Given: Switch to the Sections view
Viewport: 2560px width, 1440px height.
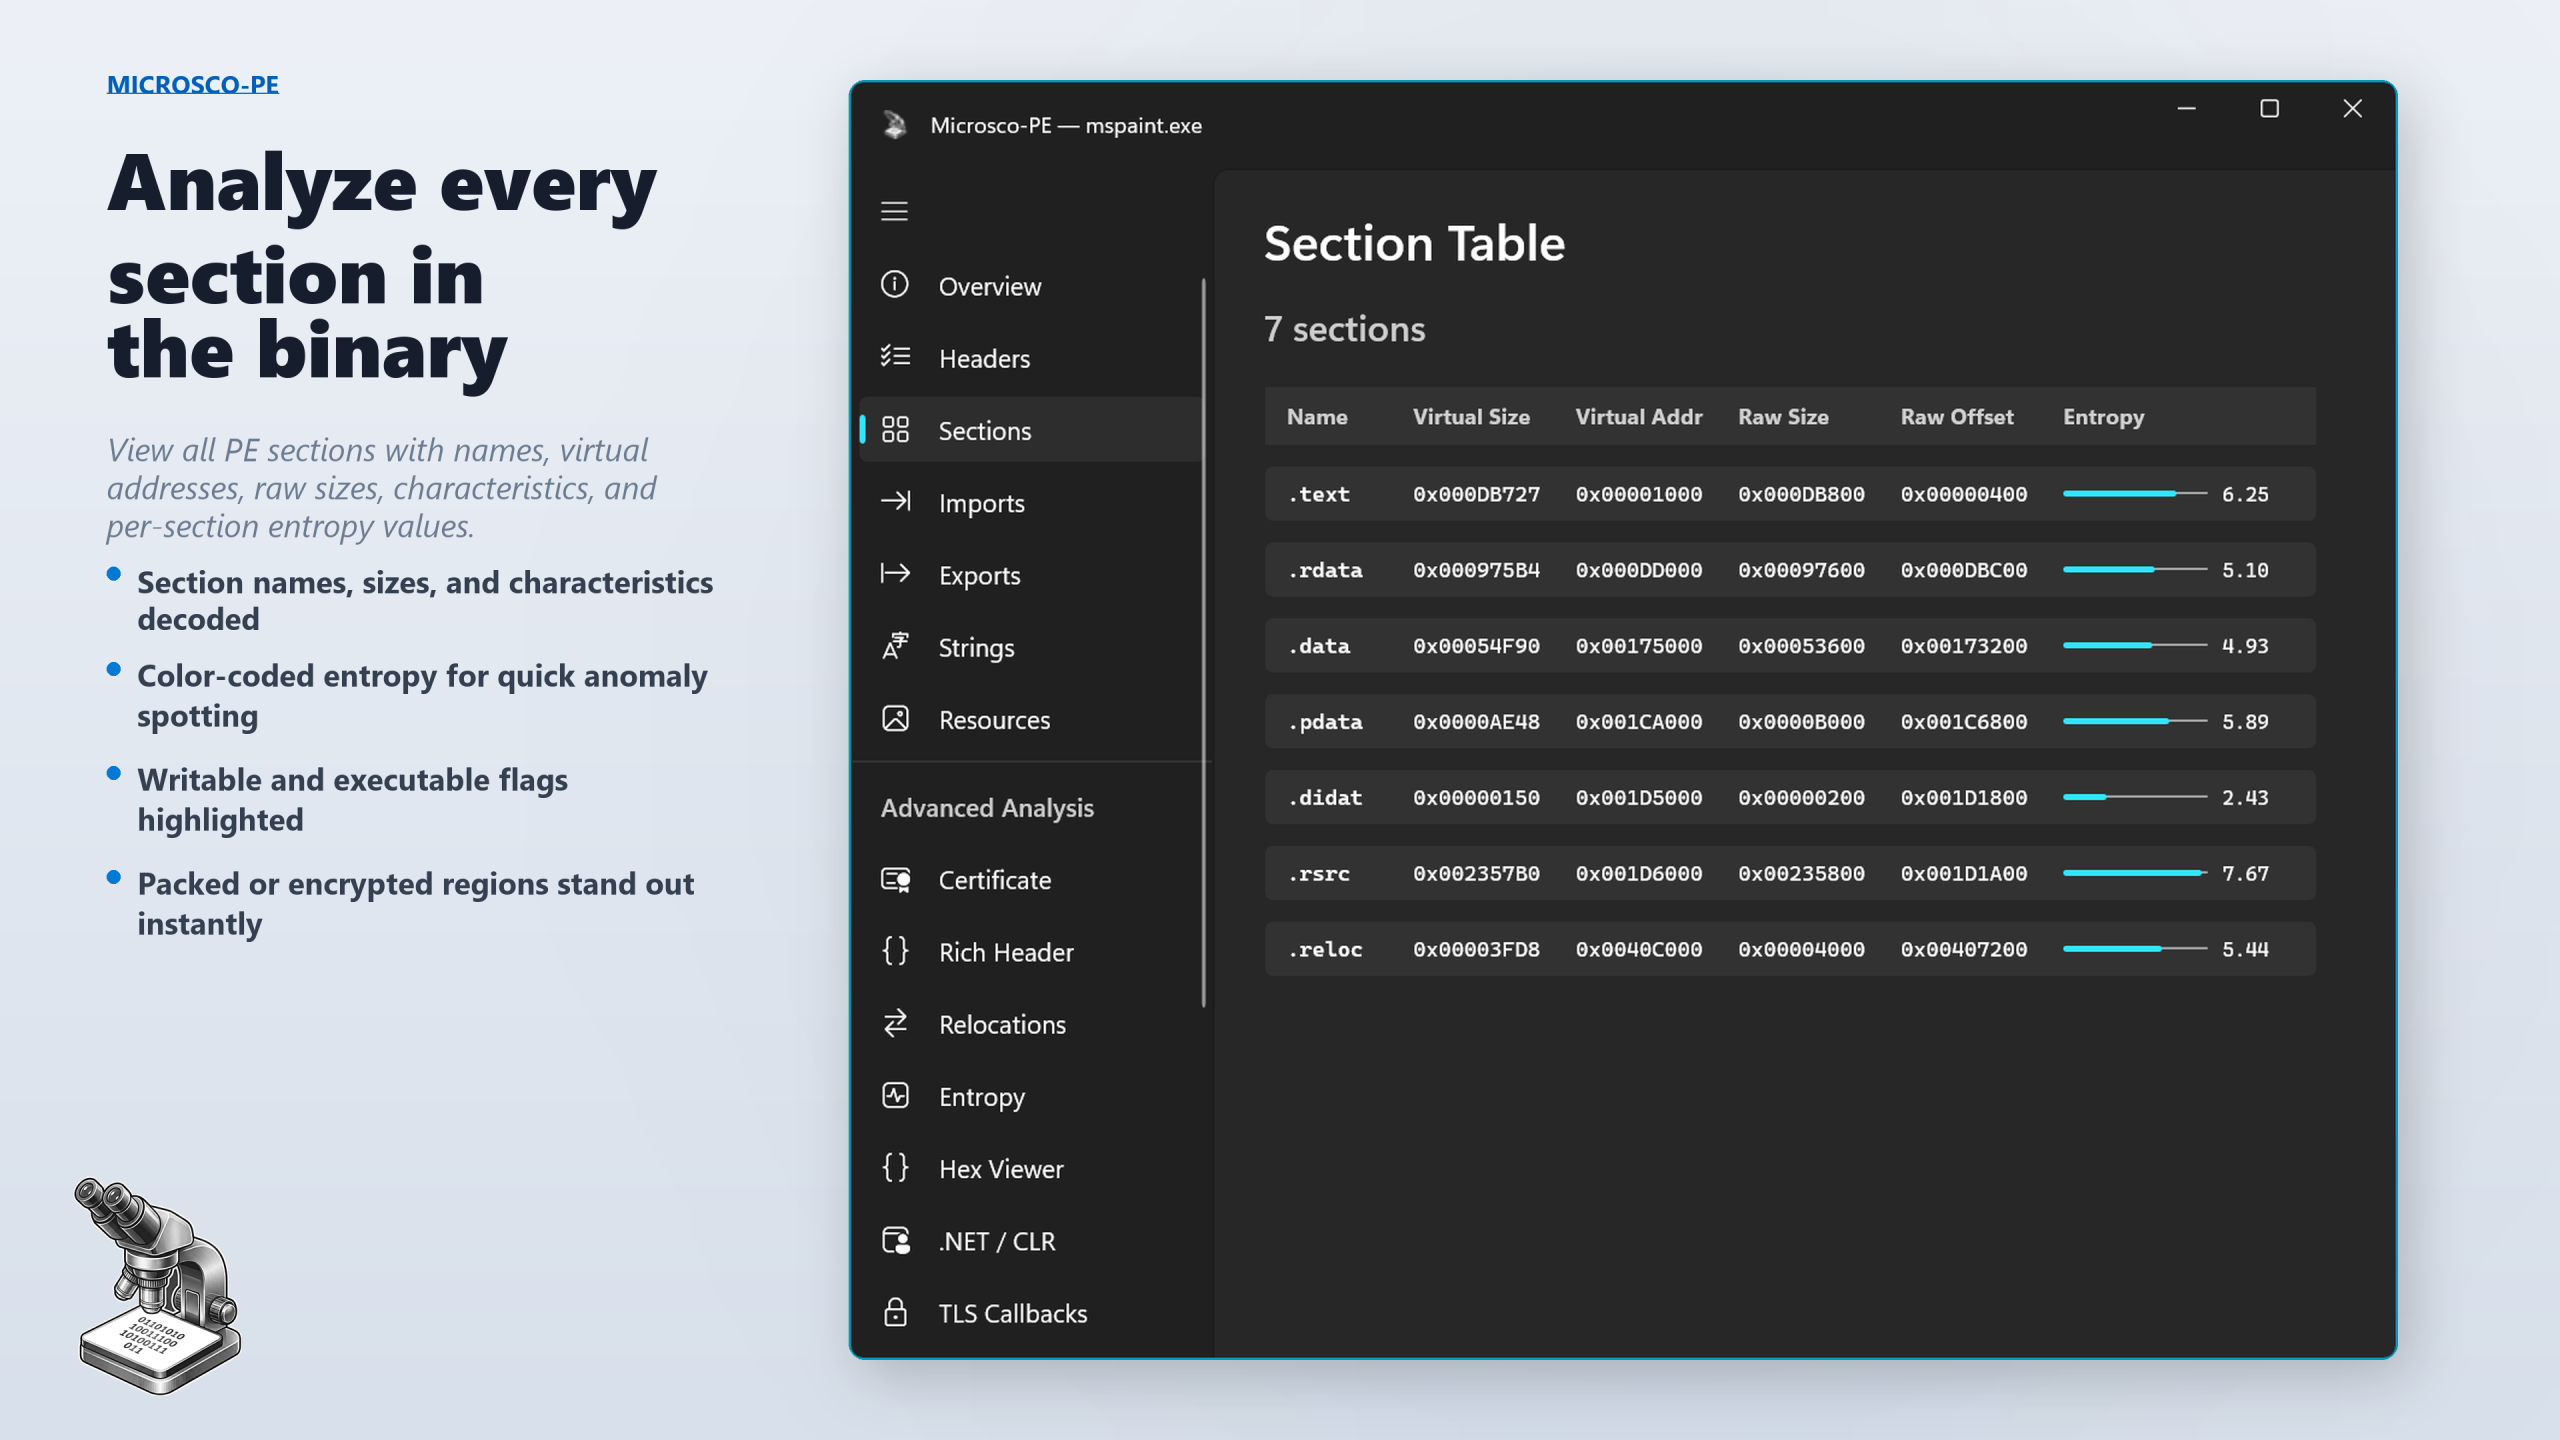Looking at the screenshot, I should coord(984,430).
